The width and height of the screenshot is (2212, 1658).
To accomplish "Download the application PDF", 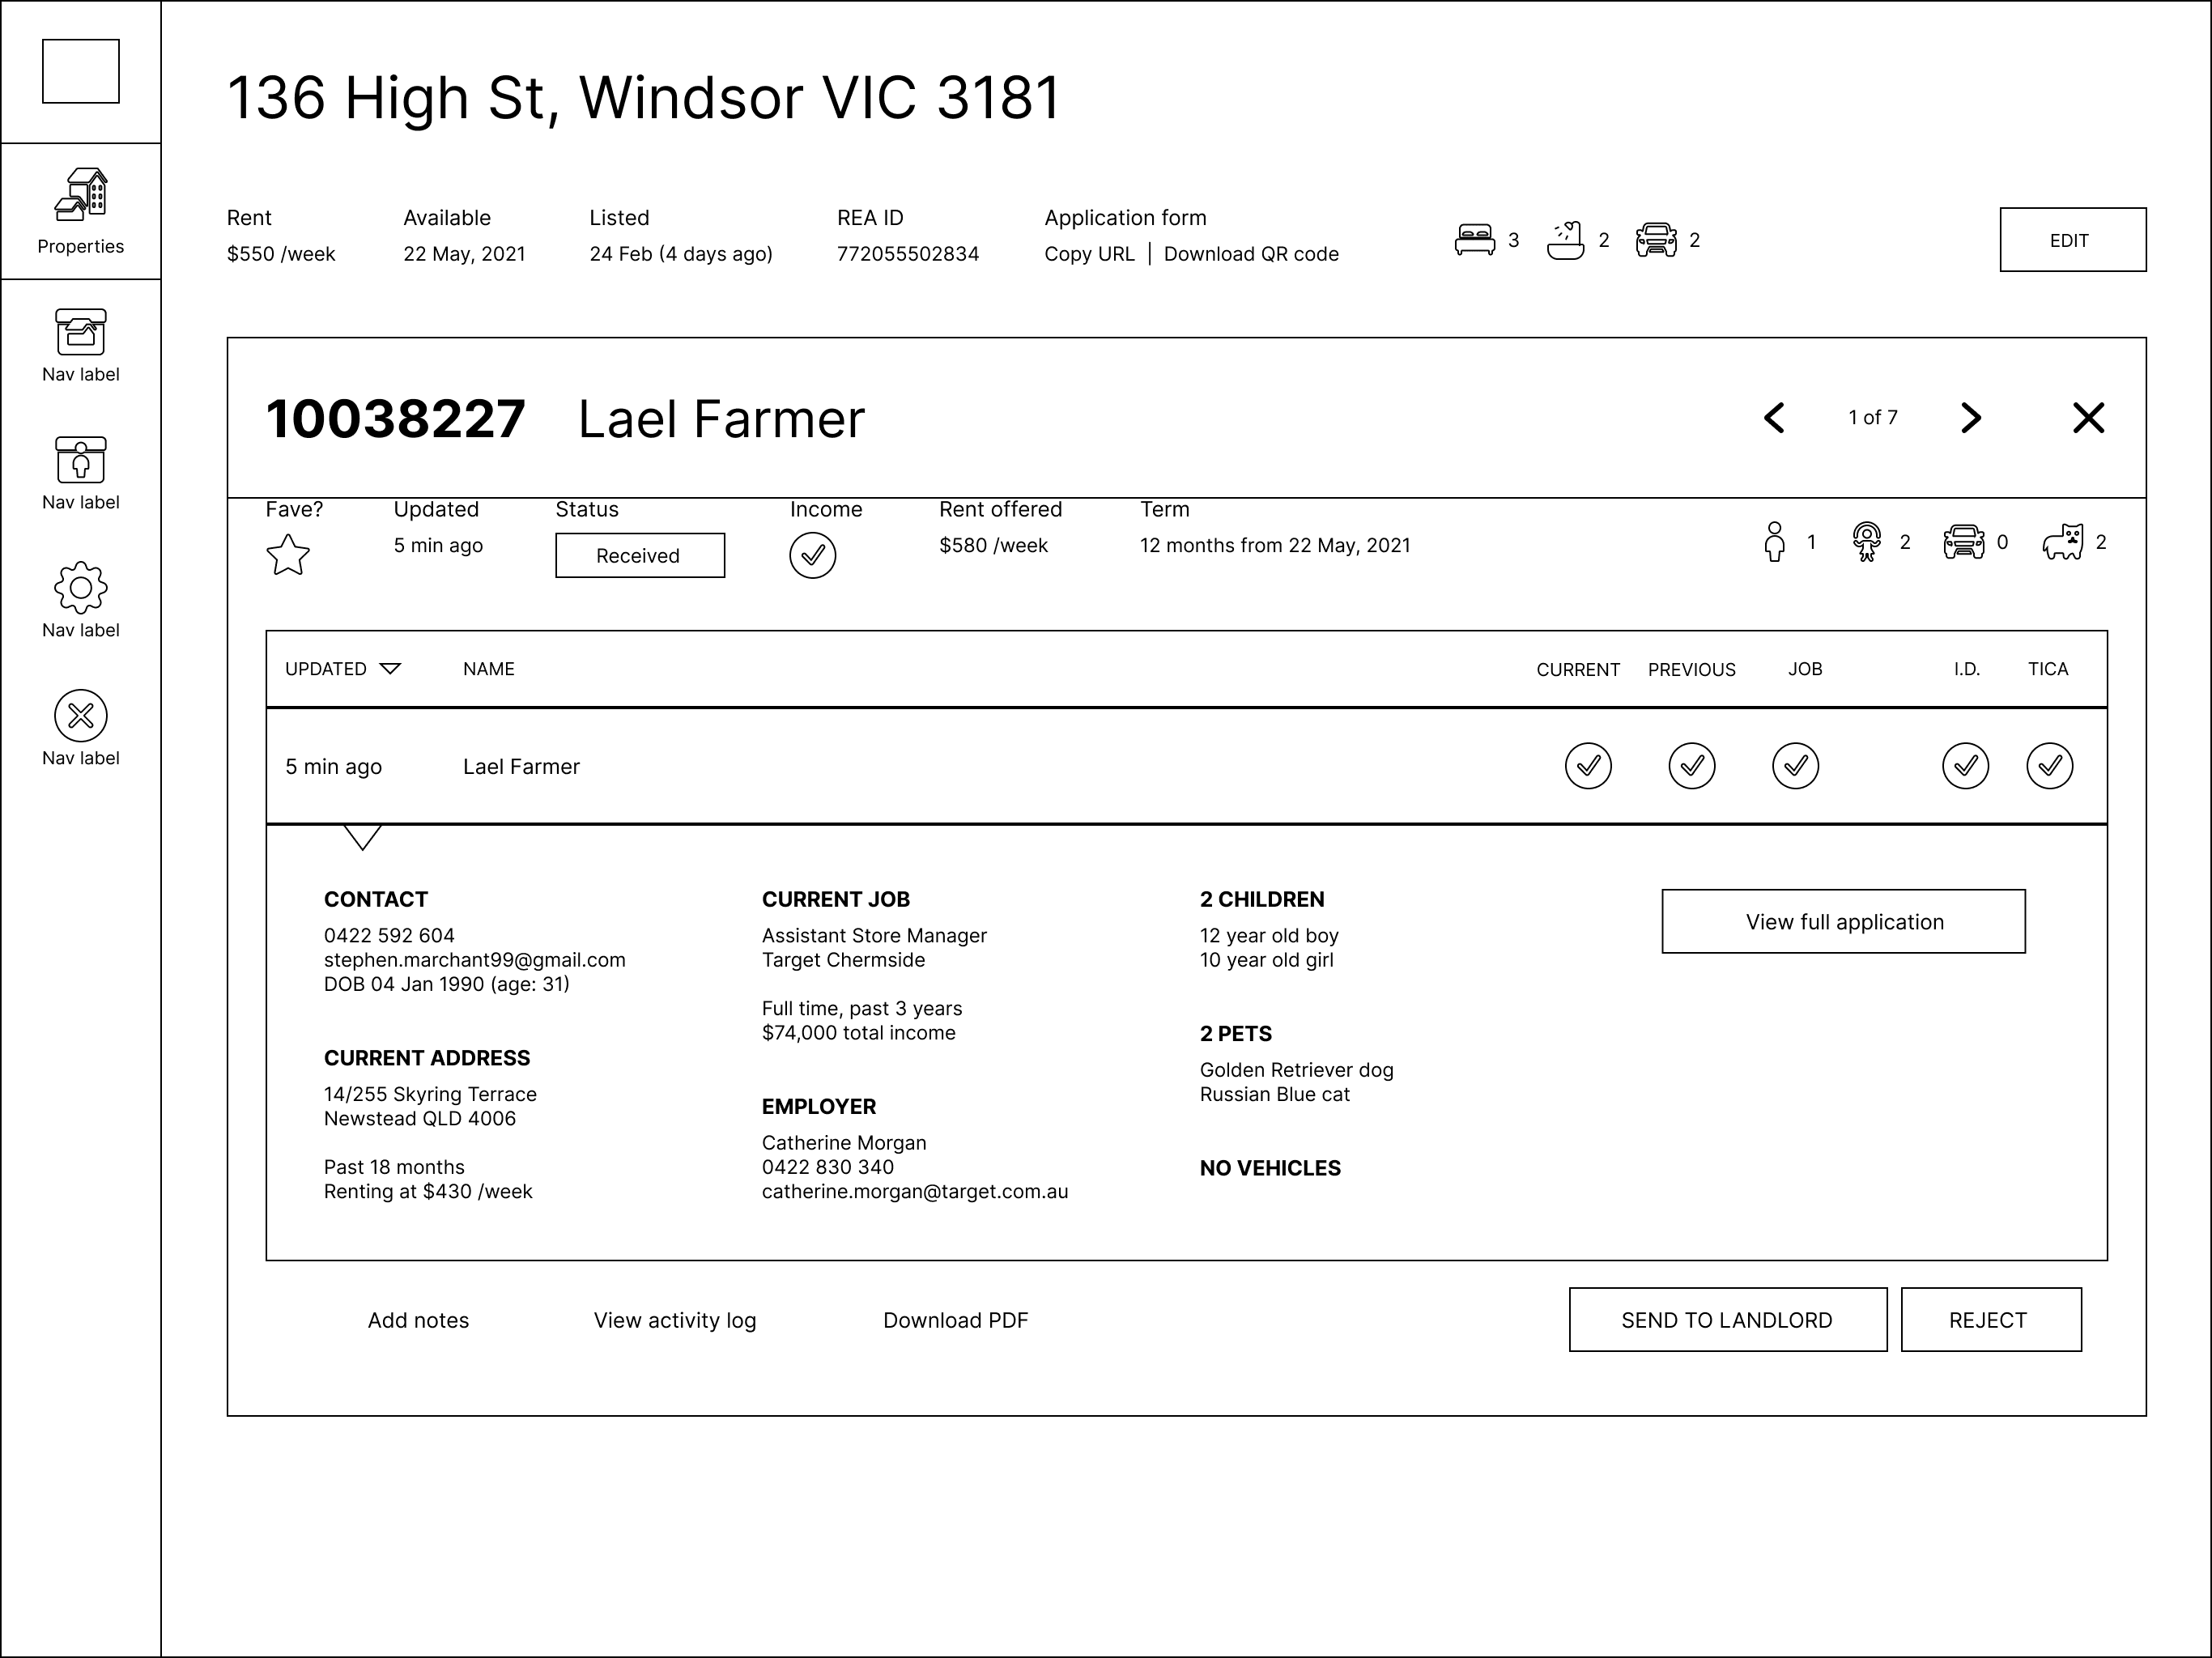I will 955,1320.
